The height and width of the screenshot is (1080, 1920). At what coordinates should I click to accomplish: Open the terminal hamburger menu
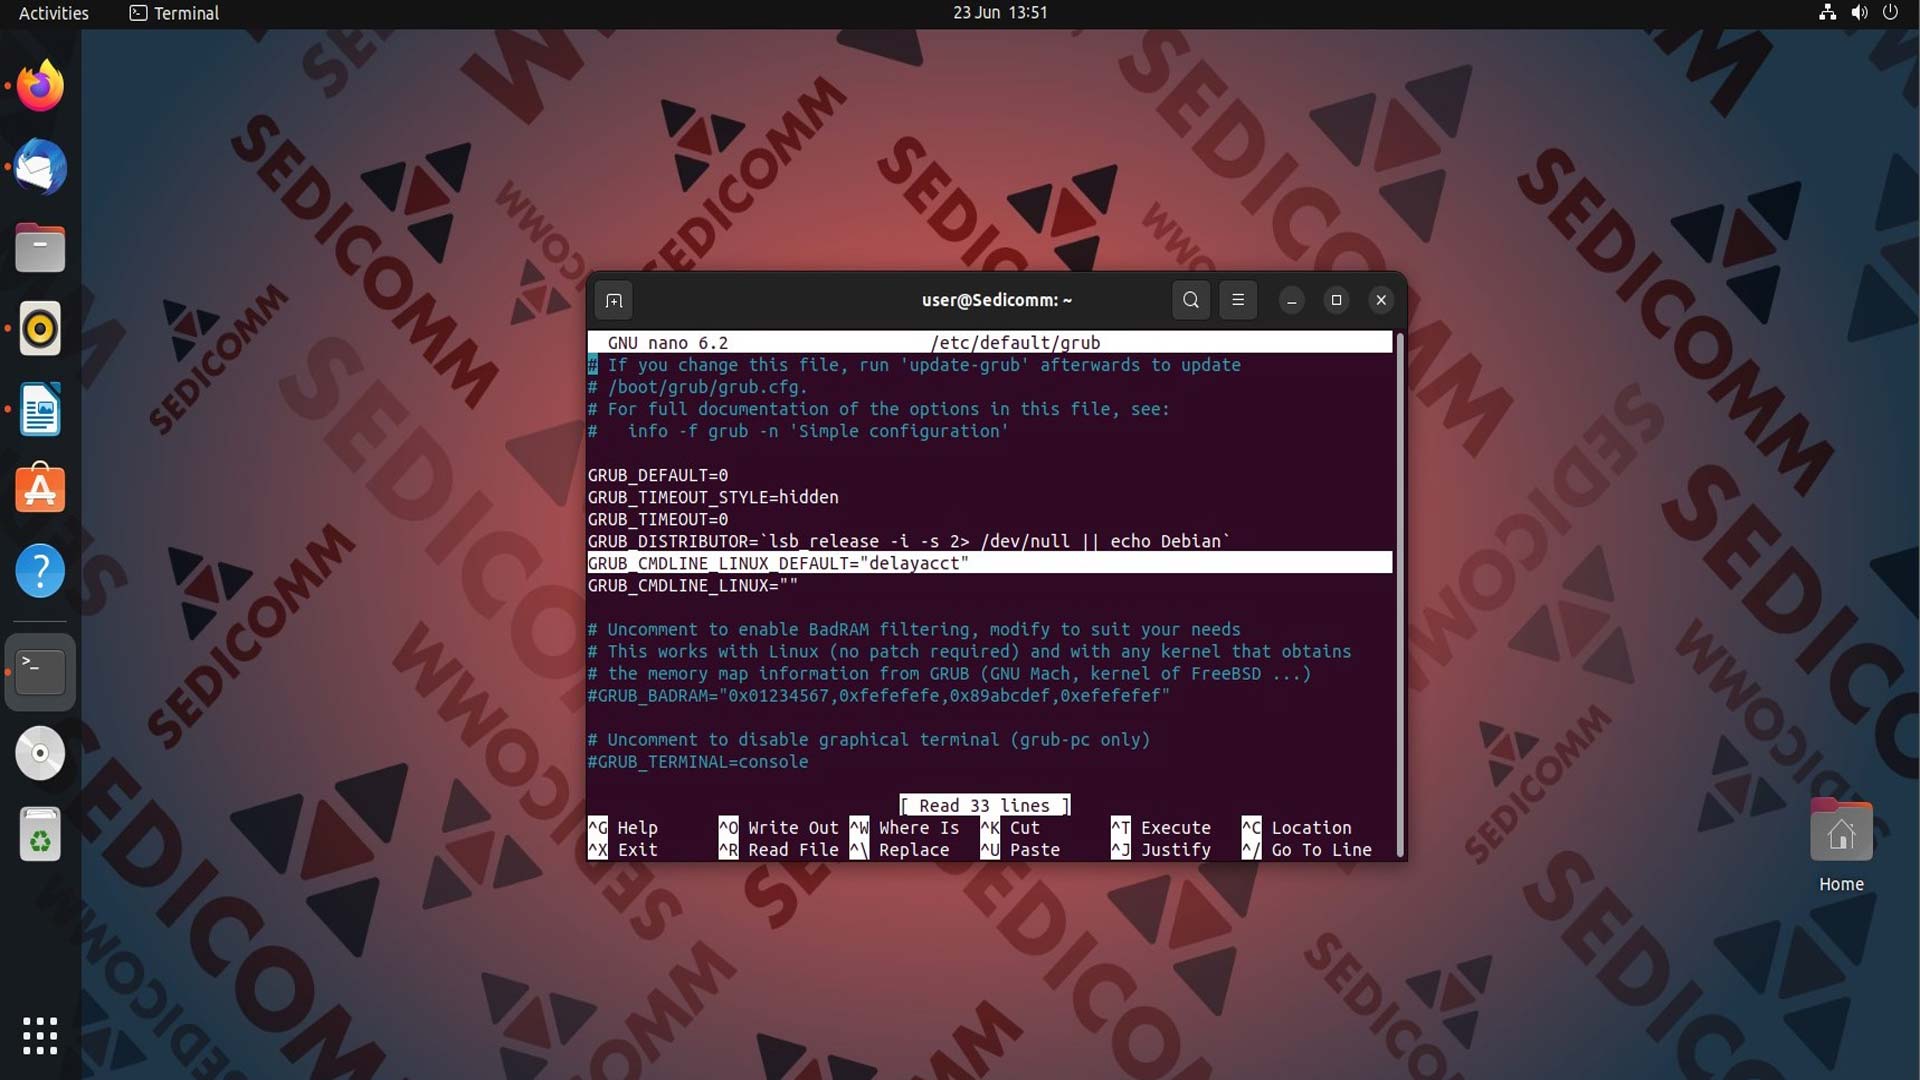pos(1238,300)
